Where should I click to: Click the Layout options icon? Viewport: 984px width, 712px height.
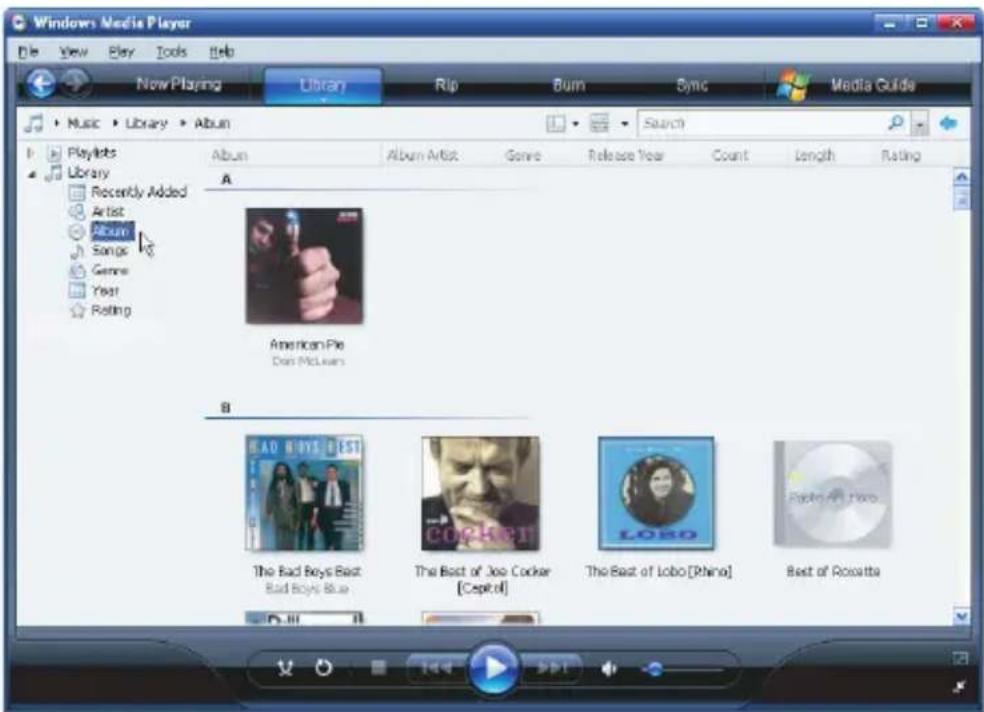555,124
